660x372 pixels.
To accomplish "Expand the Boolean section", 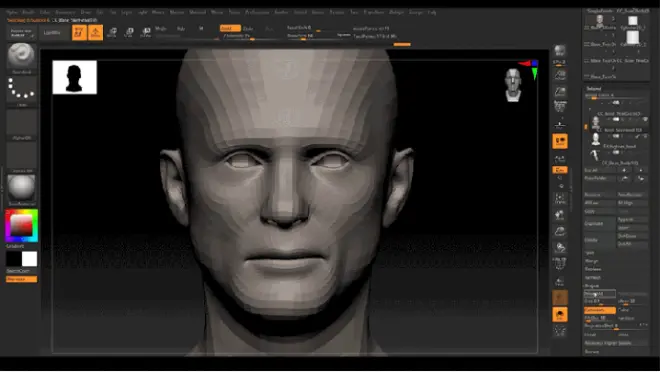I will pos(593,269).
